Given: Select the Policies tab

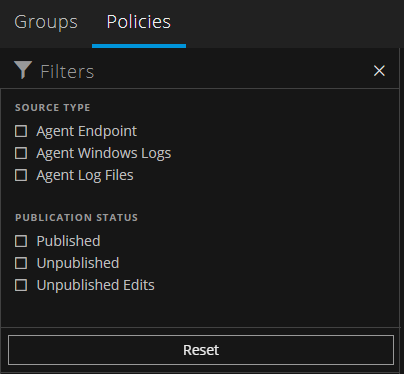Looking at the screenshot, I should (139, 22).
